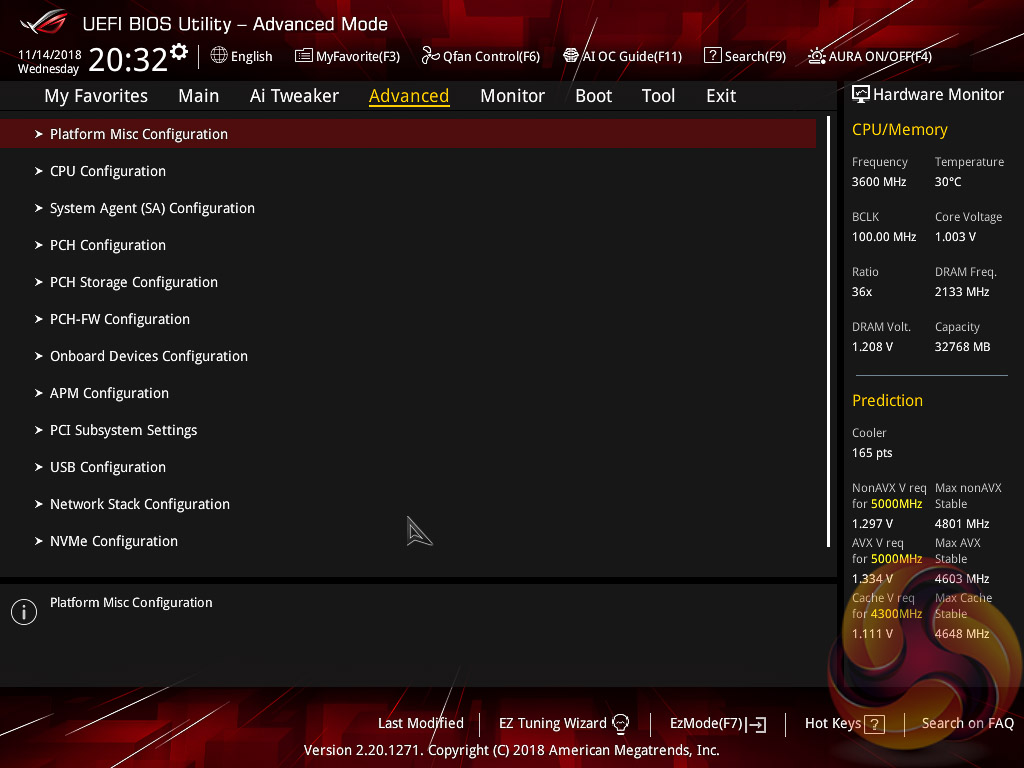Screen dimensions: 1024x768
Task: Click the 100.00 MHz BCLK value
Action: (884, 237)
